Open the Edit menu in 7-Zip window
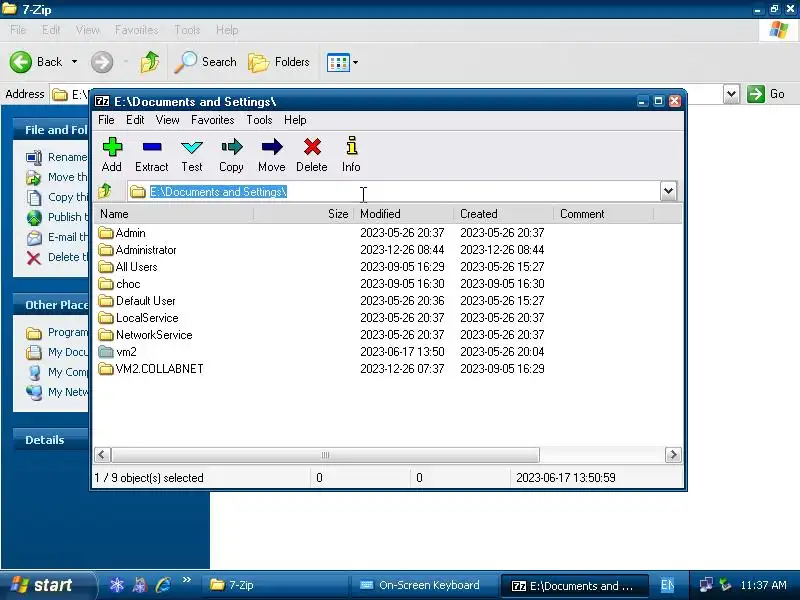Image resolution: width=800 pixels, height=600 pixels. click(135, 120)
